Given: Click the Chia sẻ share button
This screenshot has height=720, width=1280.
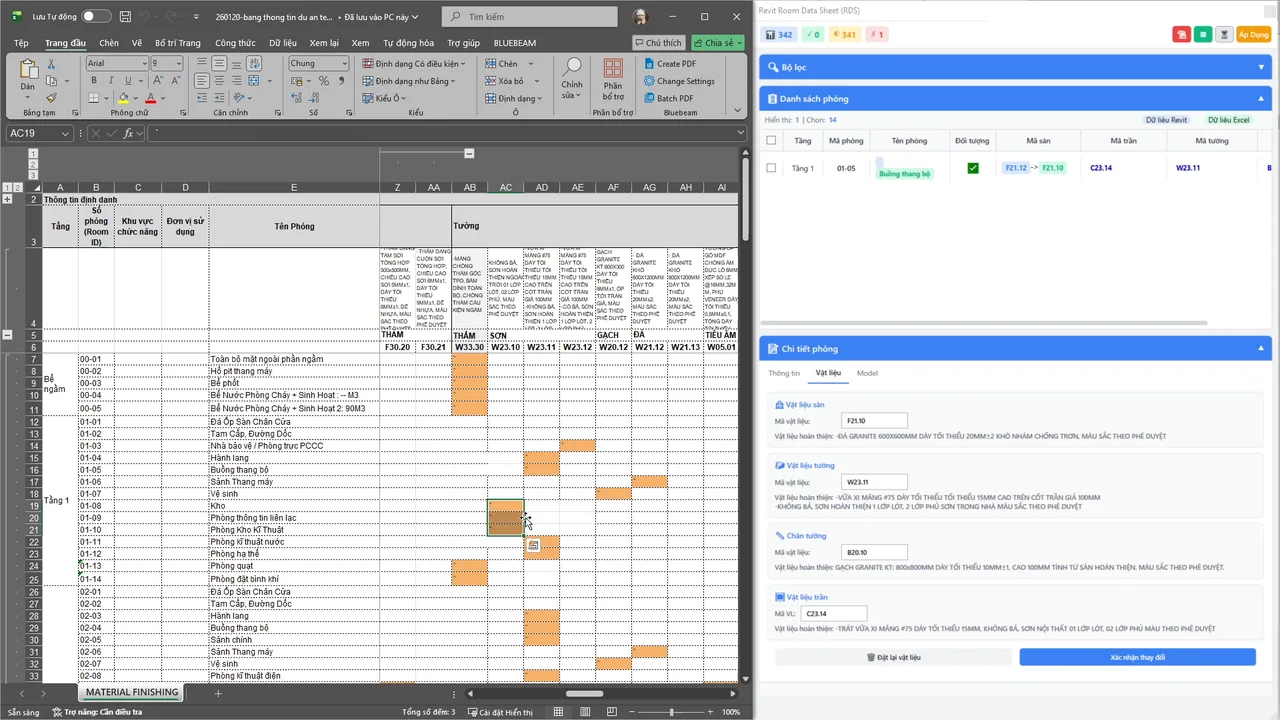Looking at the screenshot, I should click(718, 43).
